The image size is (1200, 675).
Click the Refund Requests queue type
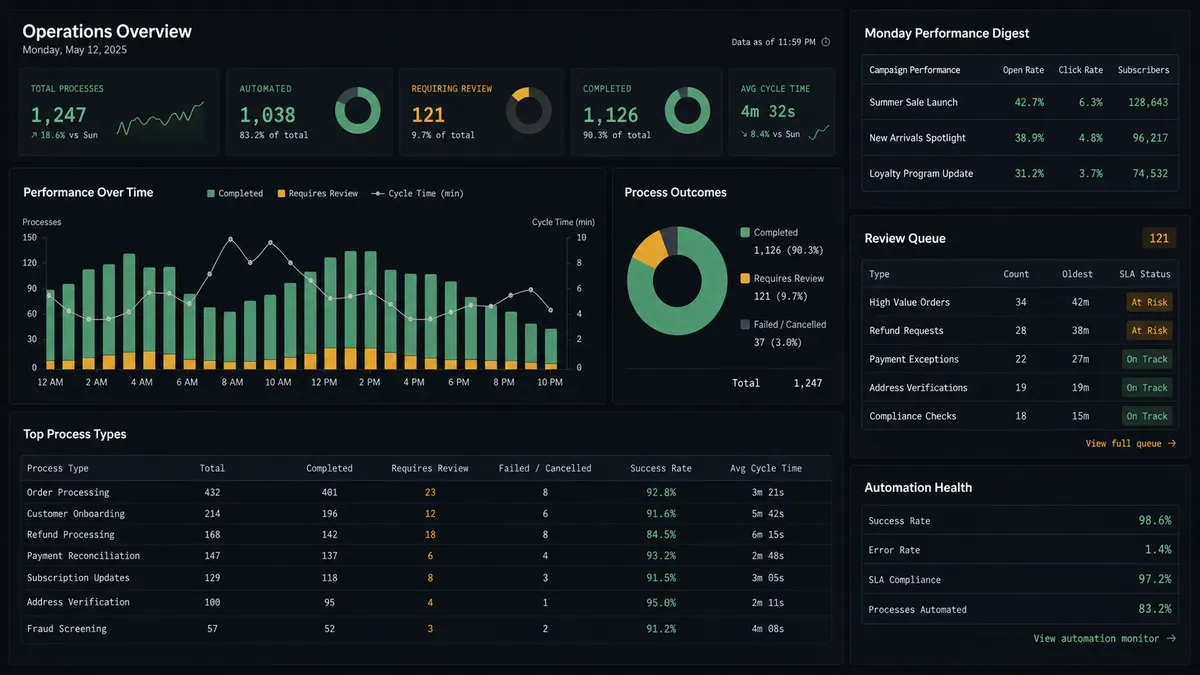(907, 330)
